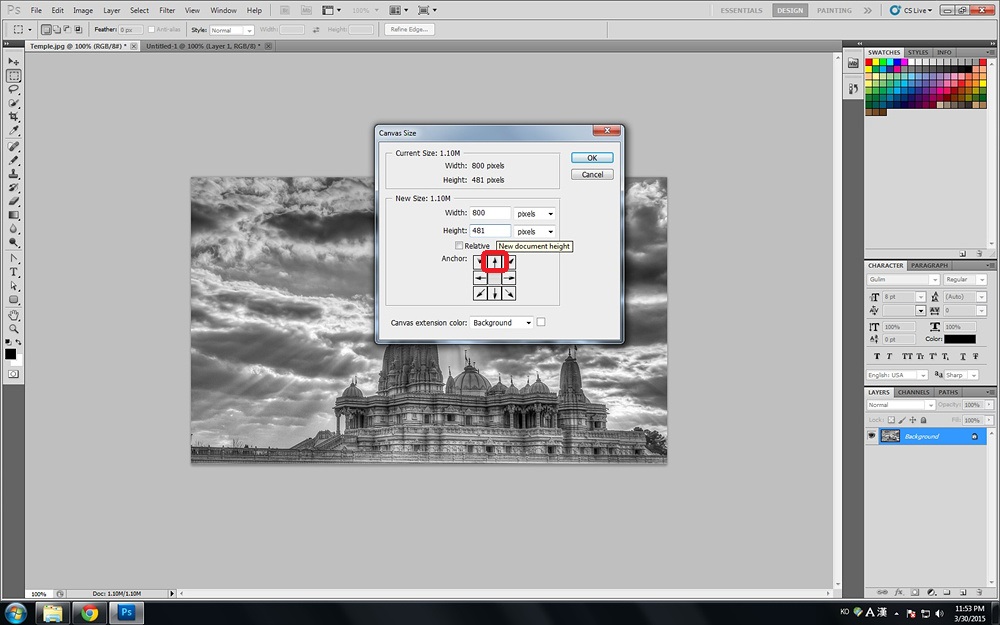
Task: Click the bottom-right anchor arrow
Action: tap(509, 294)
